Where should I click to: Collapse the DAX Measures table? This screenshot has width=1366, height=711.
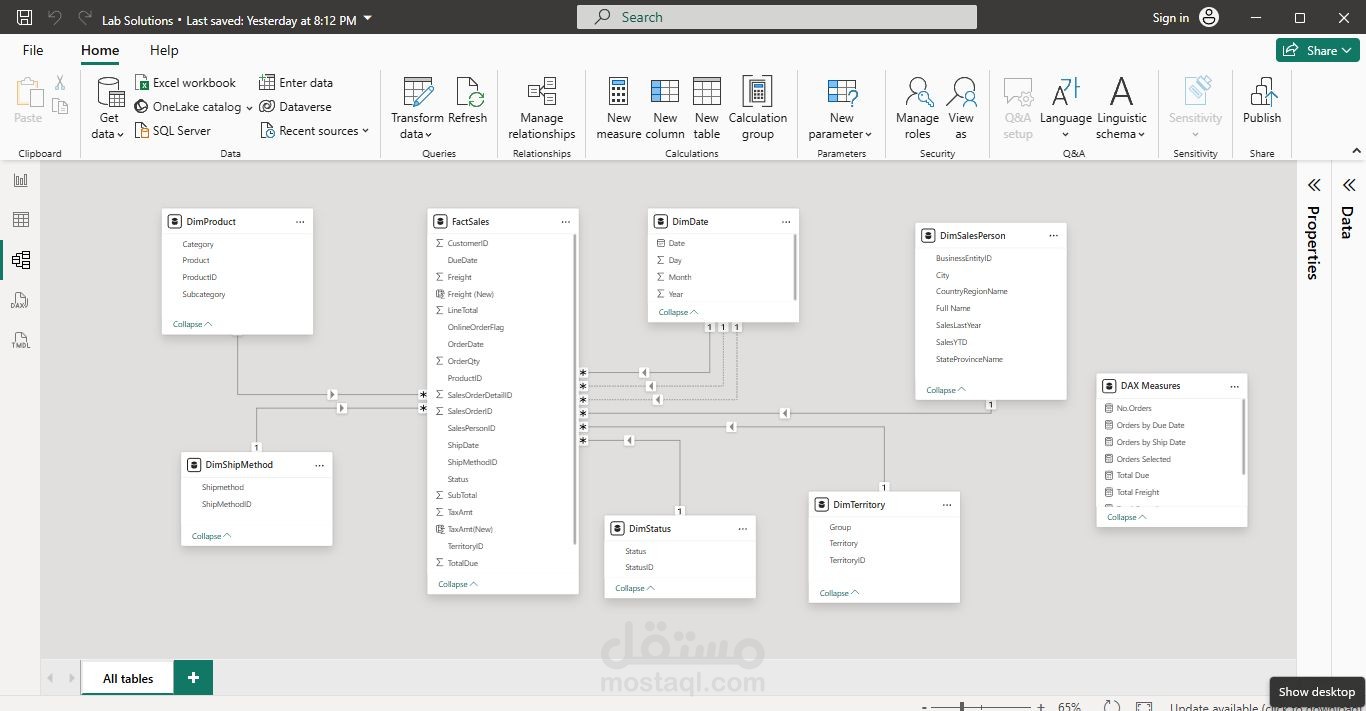pos(1127,517)
